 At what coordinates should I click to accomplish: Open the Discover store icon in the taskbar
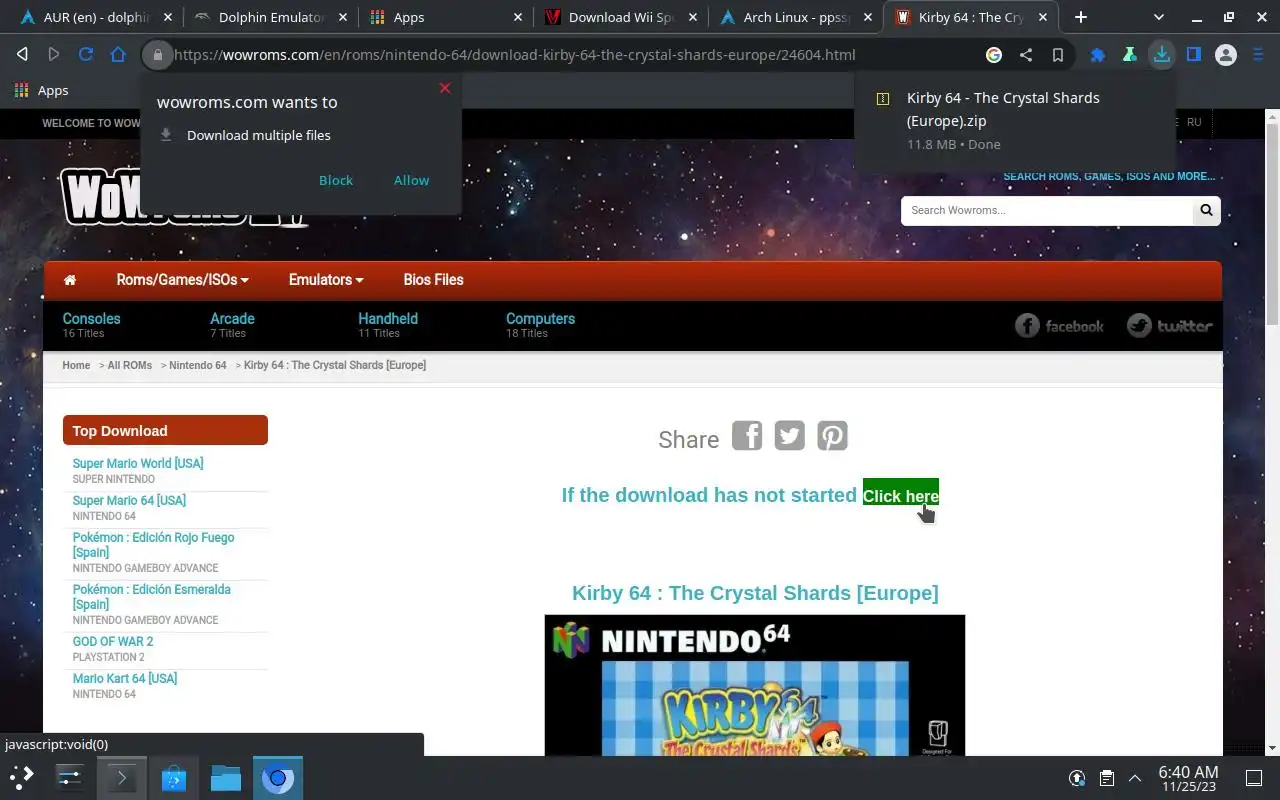[x=173, y=777]
